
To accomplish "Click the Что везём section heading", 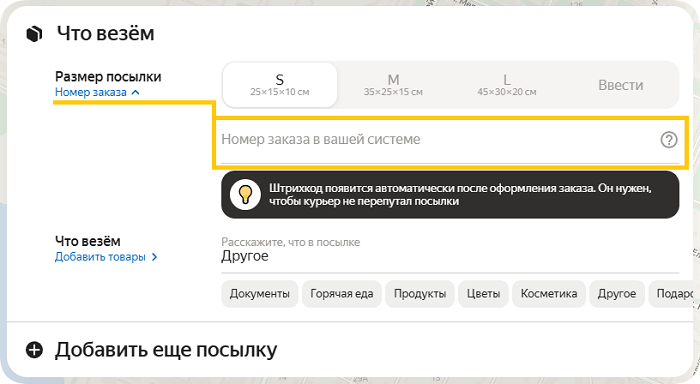I will coord(105,33).
